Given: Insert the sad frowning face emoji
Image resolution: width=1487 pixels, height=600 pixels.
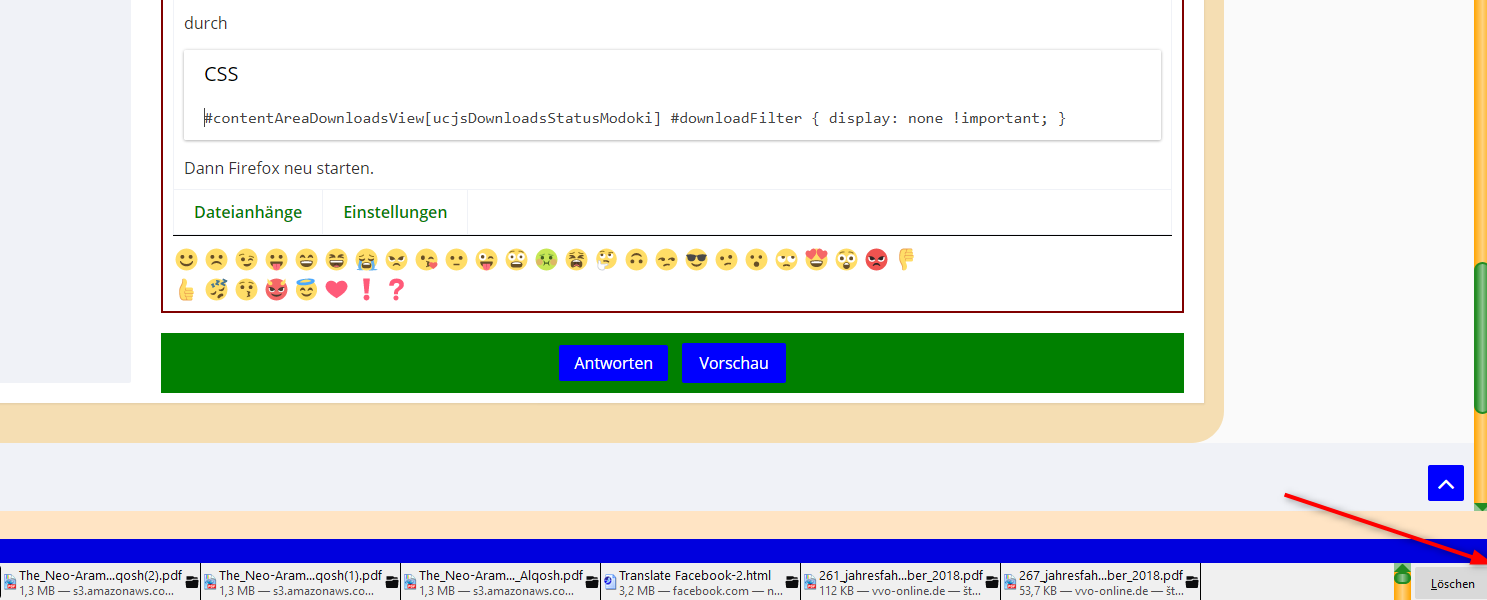Looking at the screenshot, I should (x=216, y=260).
